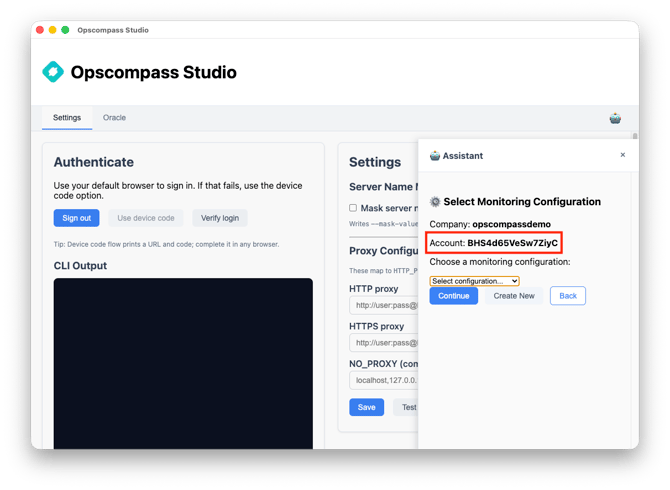Click the CLI Output heading
The image size is (670, 490).
pos(80,266)
